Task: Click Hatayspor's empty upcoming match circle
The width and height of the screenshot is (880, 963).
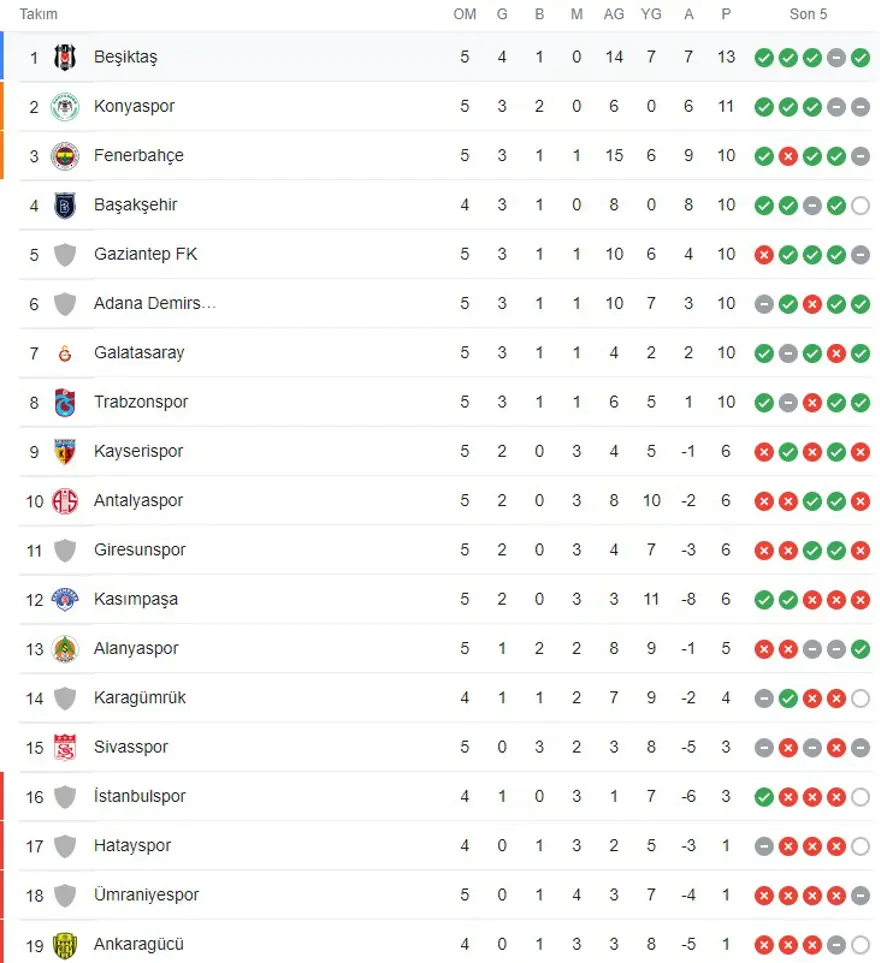Action: pos(860,846)
